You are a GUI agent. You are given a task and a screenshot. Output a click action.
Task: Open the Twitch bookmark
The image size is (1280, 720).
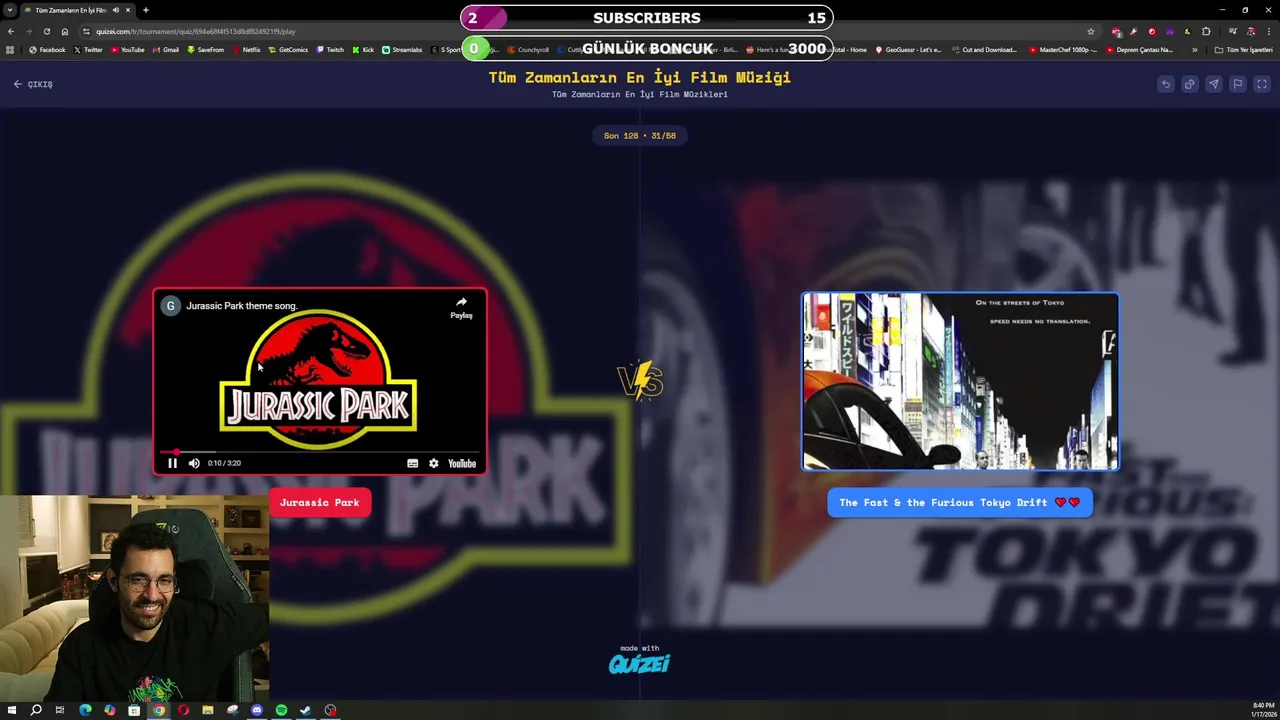(330, 50)
